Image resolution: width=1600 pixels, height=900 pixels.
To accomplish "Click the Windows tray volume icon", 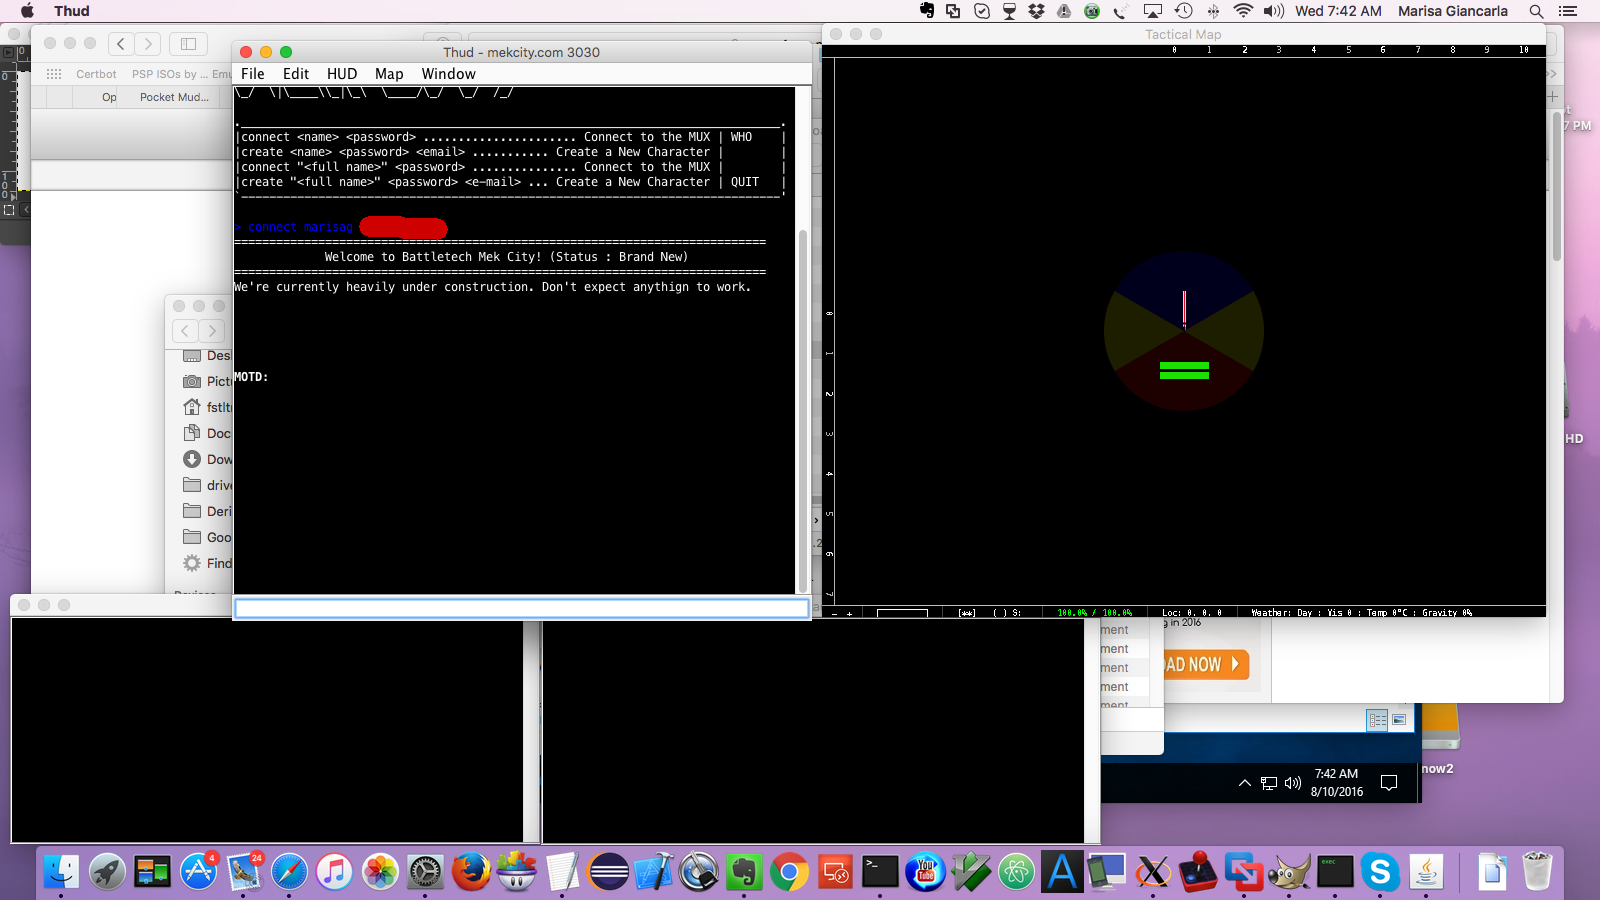I will coord(1293,783).
